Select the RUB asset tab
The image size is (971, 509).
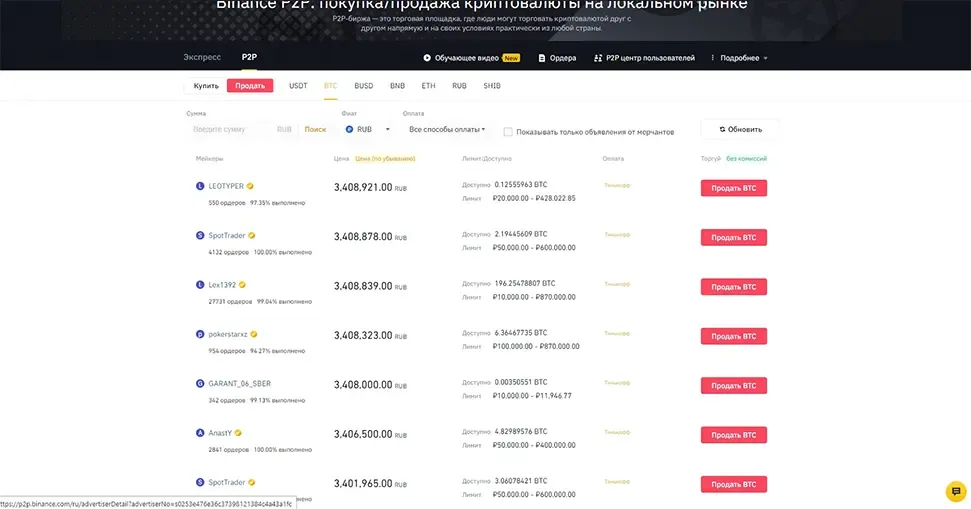(459, 86)
